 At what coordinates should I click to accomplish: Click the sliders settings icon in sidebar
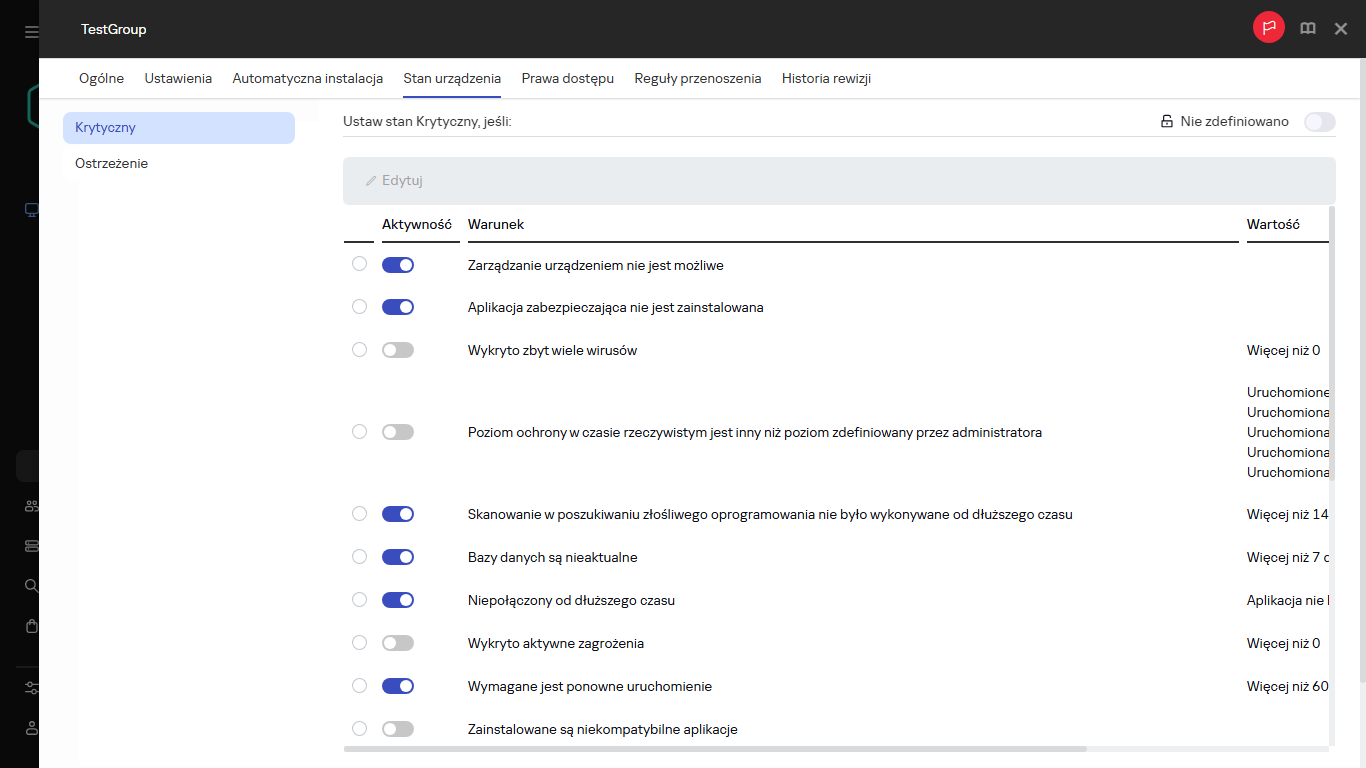(32, 688)
